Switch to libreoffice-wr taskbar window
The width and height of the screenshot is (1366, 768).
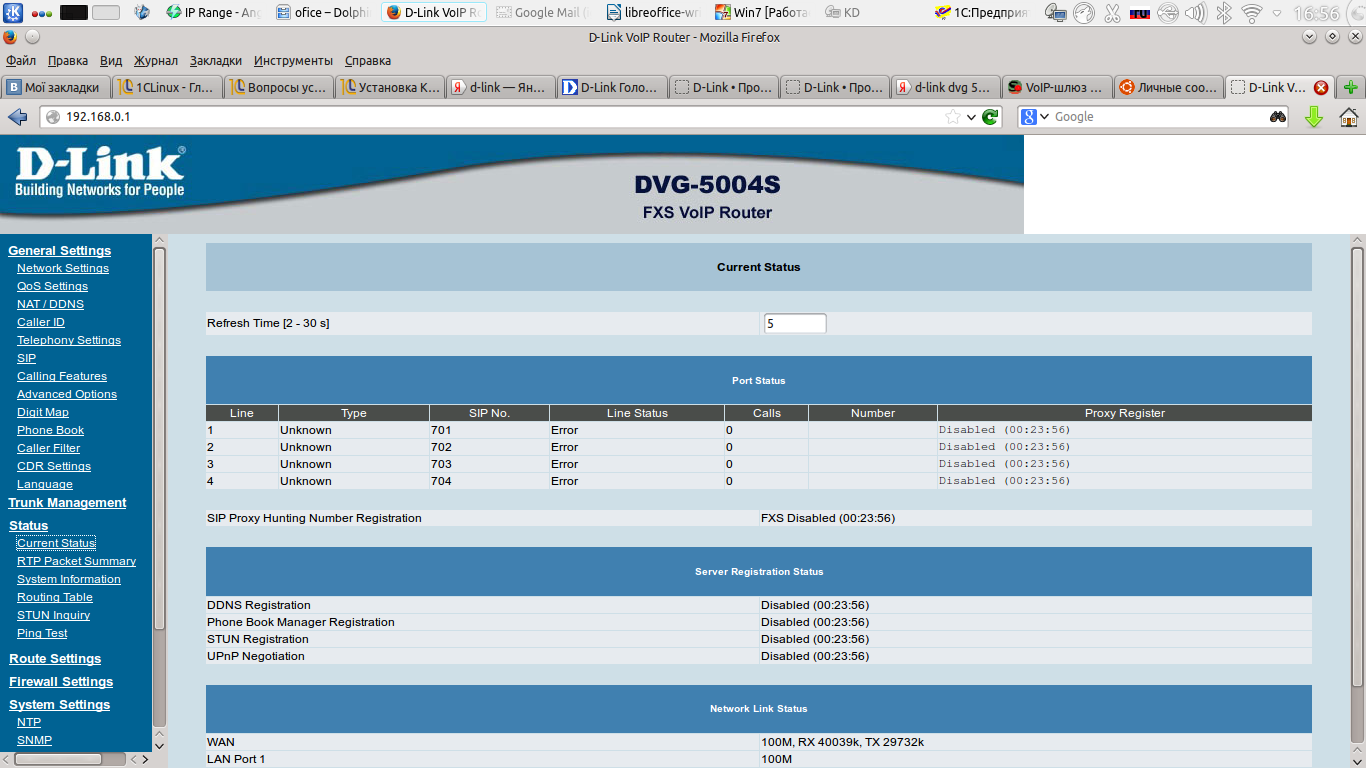(653, 13)
